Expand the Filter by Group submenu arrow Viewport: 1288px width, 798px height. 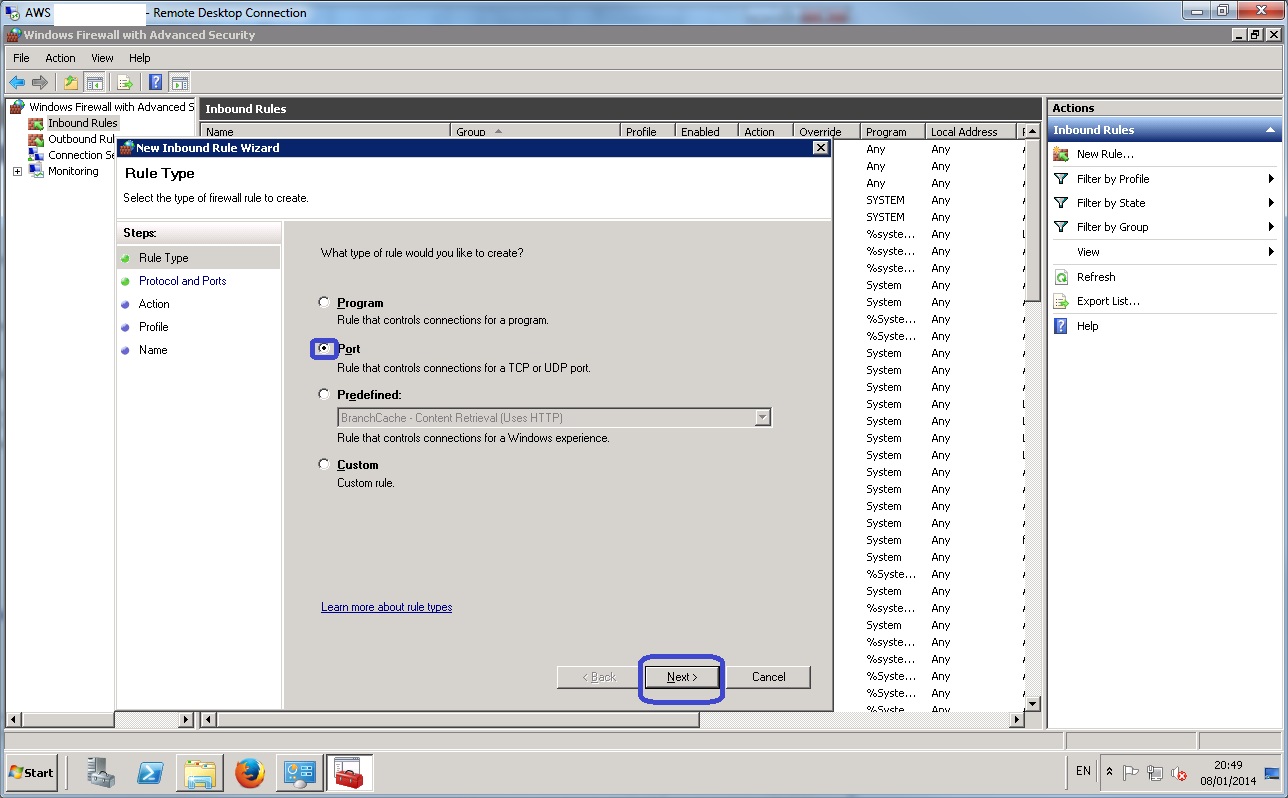pyautogui.click(x=1271, y=227)
